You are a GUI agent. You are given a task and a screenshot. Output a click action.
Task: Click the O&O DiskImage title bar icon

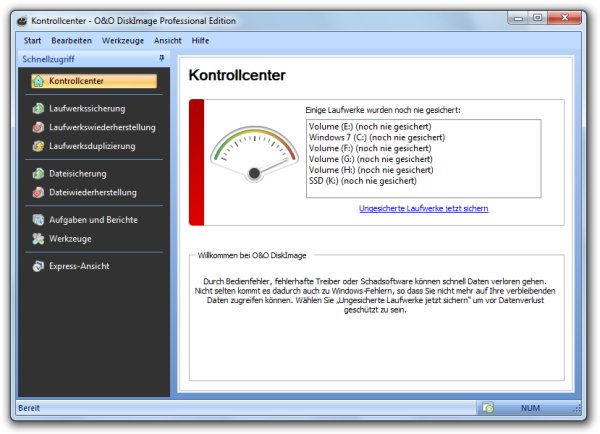22,21
